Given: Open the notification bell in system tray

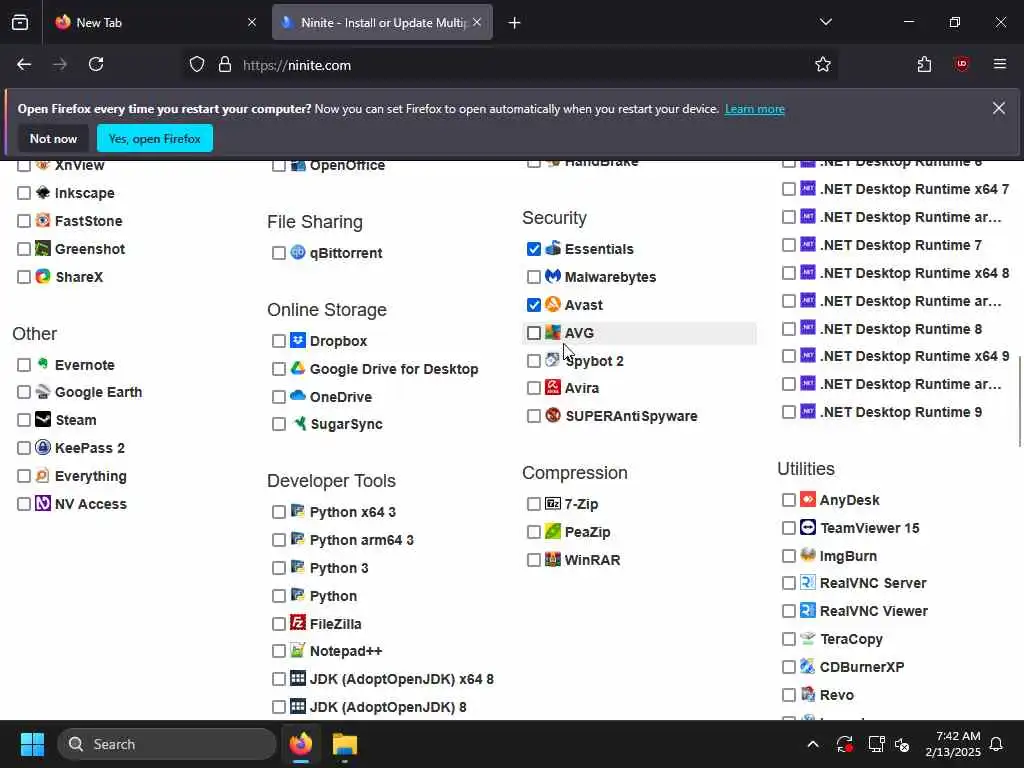Looking at the screenshot, I should point(997,744).
